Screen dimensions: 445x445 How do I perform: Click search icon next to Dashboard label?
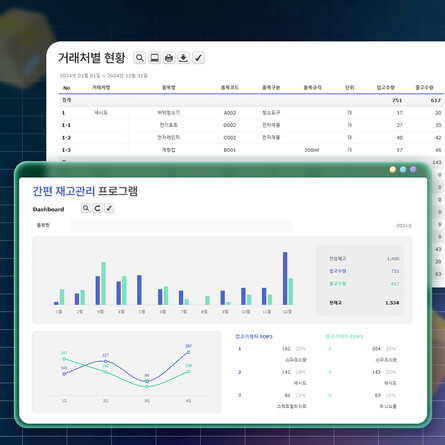(x=86, y=208)
